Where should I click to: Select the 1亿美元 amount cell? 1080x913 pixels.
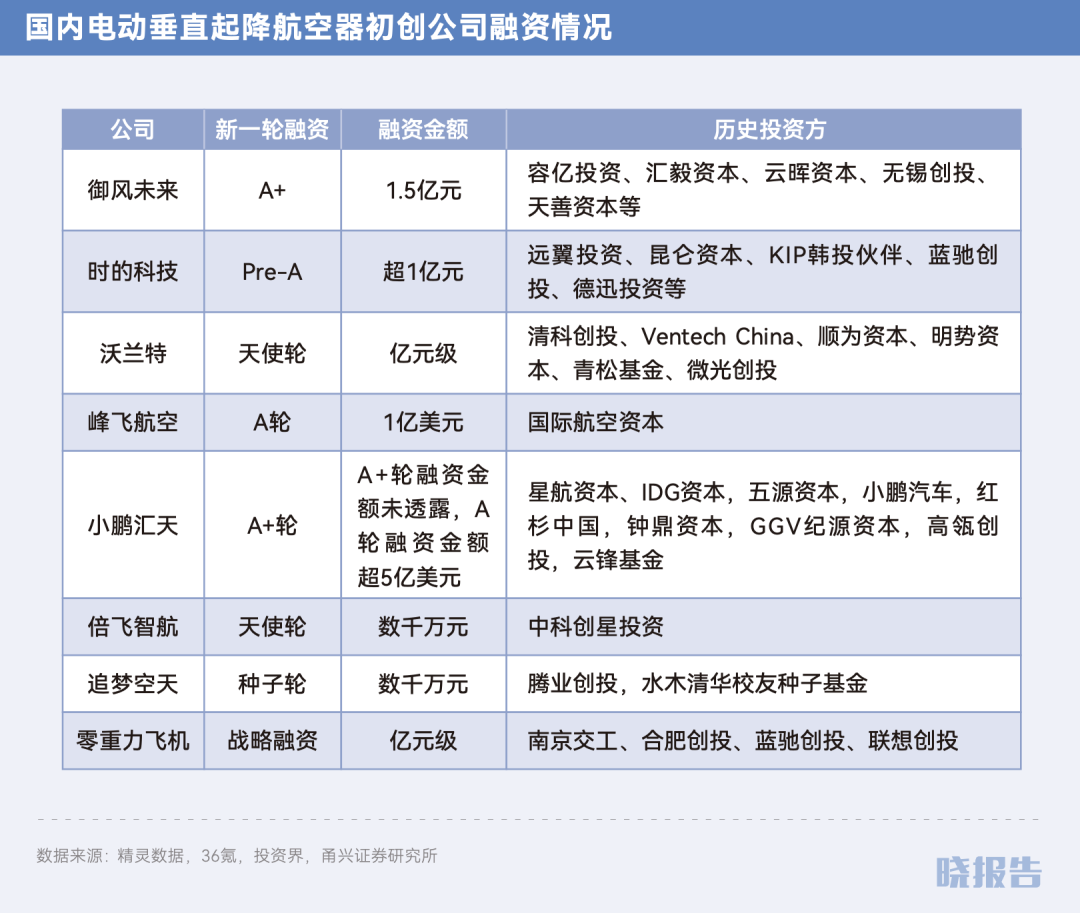click(x=423, y=422)
